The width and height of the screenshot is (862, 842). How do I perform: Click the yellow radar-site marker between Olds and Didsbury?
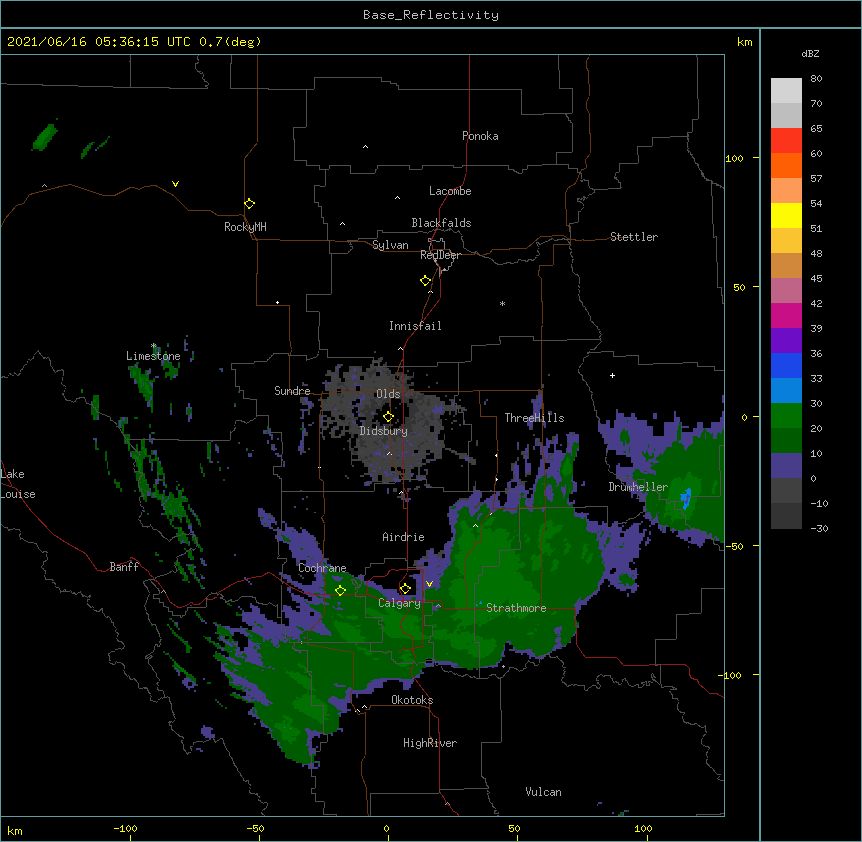point(389,417)
